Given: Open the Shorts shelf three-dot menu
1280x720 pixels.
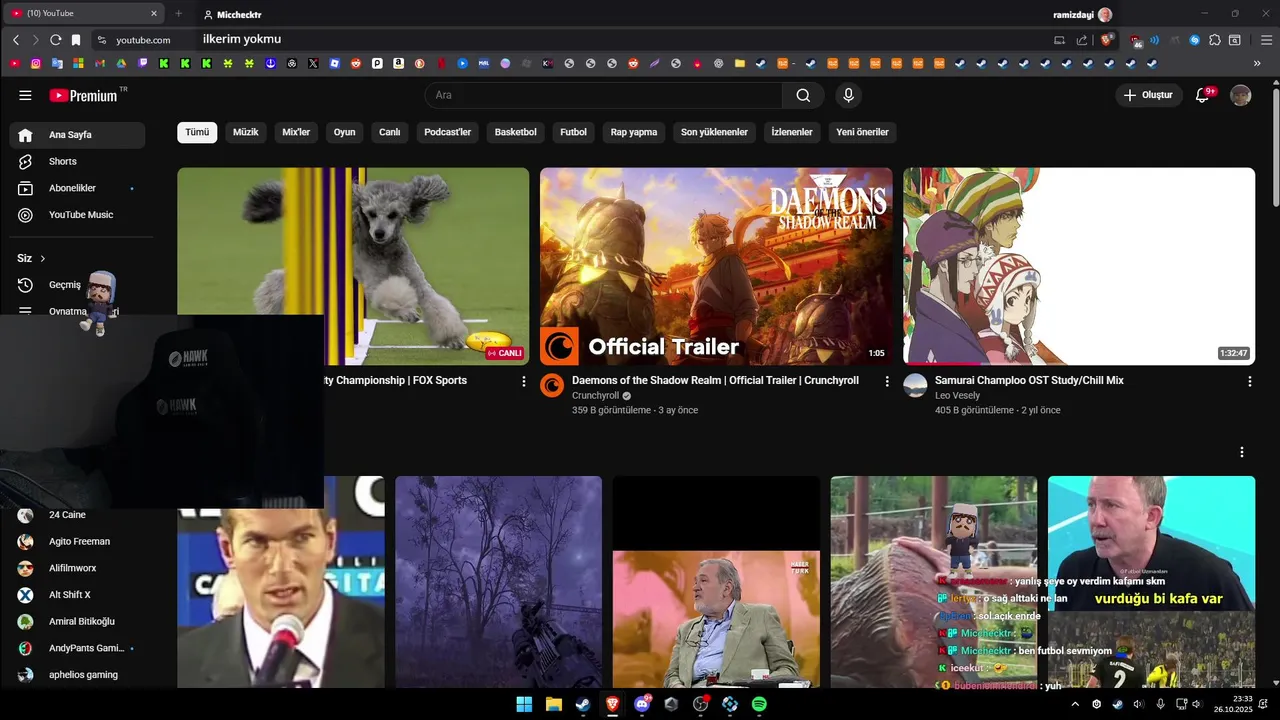Looking at the screenshot, I should tap(1242, 452).
